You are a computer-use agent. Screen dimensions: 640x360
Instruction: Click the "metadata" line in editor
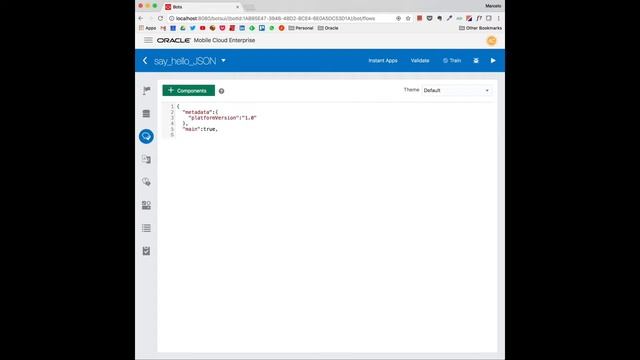point(200,112)
